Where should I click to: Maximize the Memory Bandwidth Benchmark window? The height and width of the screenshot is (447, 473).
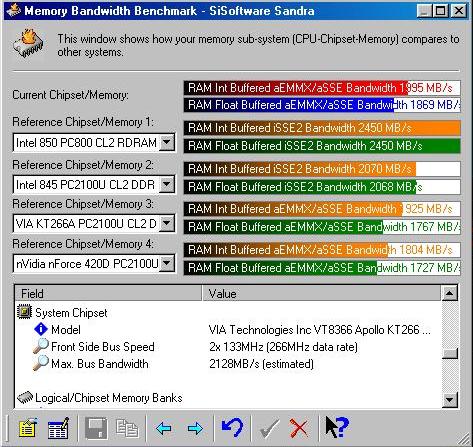click(440, 11)
